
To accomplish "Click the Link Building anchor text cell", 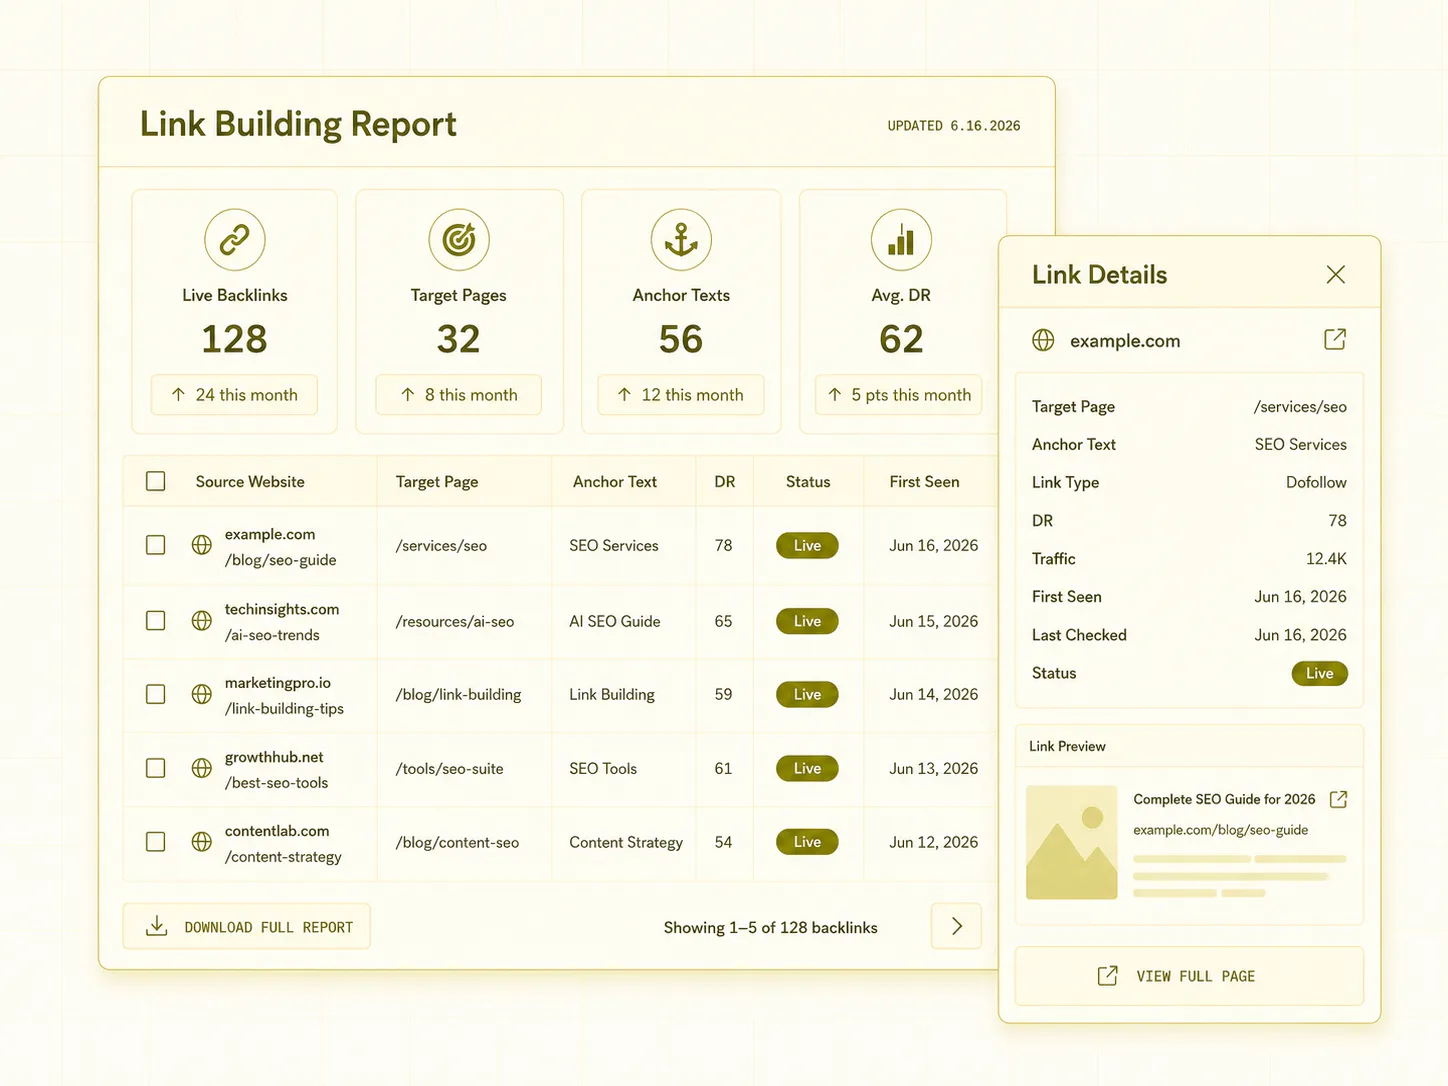I will 612,694.
